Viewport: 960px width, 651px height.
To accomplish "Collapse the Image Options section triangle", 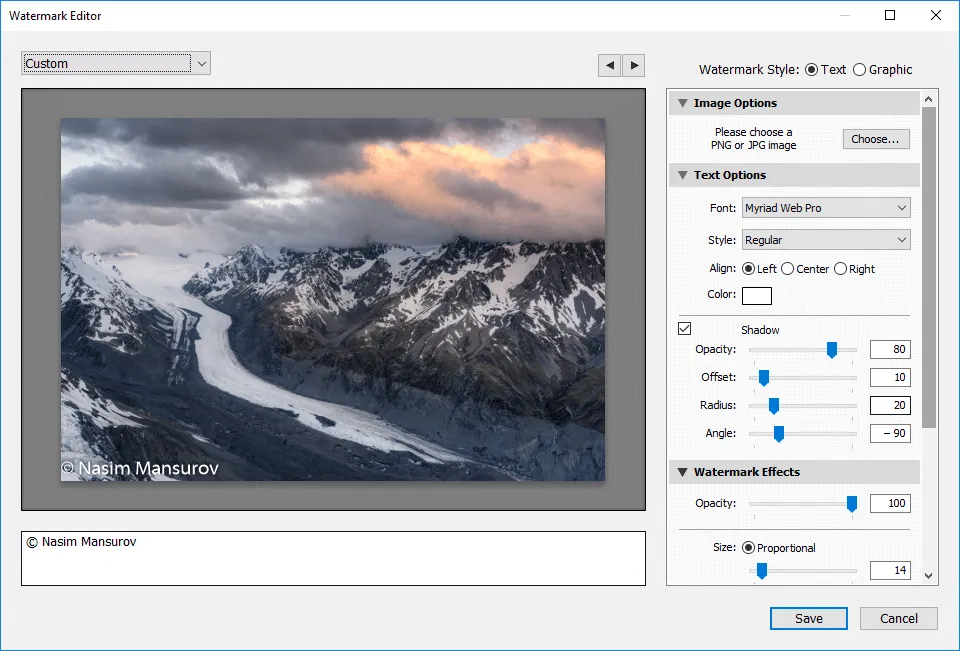I will (x=682, y=103).
